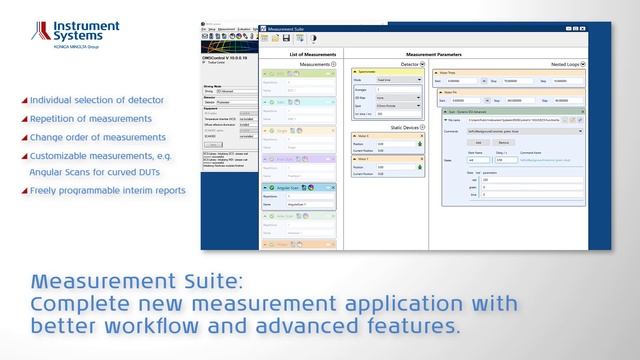Click the document icon on the first green measurement card
This screenshot has height=360, width=640.
pos(289,74)
